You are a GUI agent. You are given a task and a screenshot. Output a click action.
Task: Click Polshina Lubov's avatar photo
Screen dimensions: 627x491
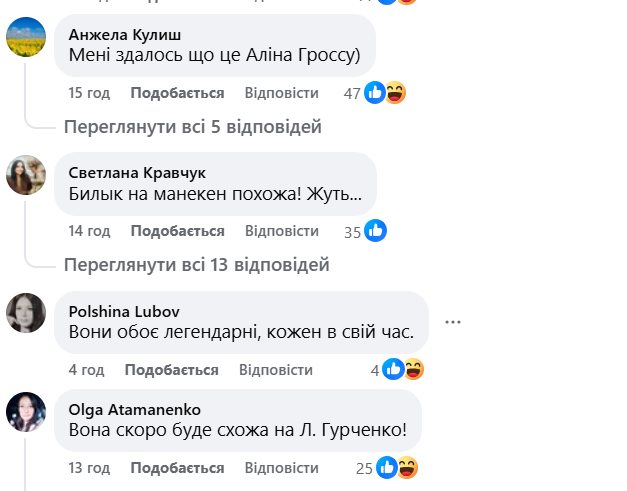[x=26, y=313]
